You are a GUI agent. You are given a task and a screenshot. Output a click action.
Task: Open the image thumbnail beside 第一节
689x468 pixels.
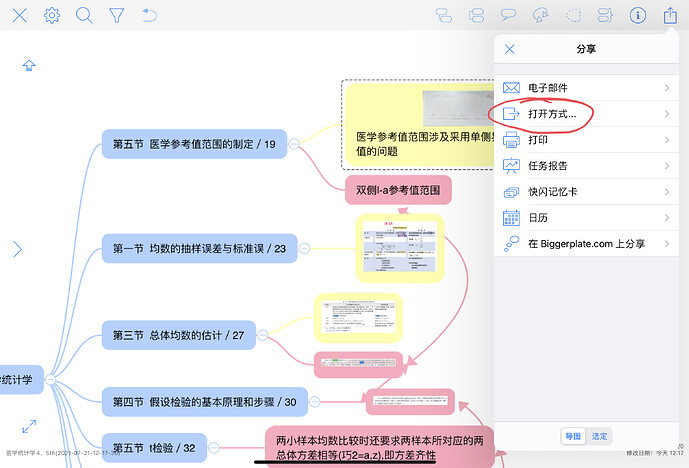click(400, 248)
